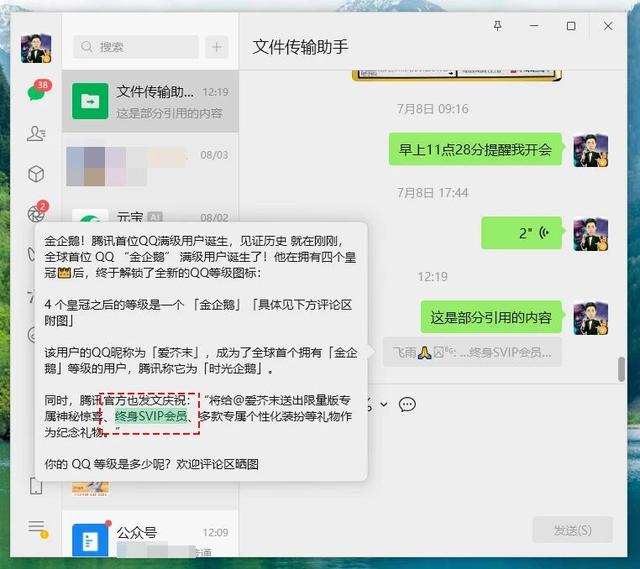The width and height of the screenshot is (640, 569).
Task: Click highlighted 终身SVIP会员 text in popup
Action: (151, 416)
